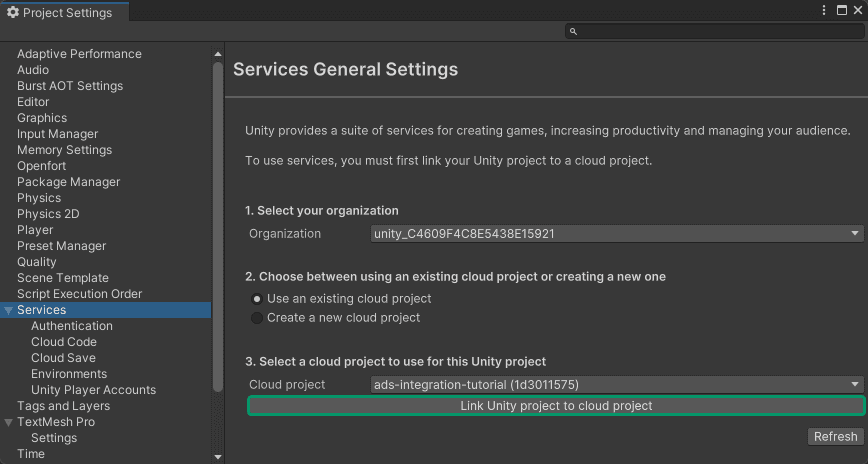Open Authentication under Services
Viewport: 868px width, 464px height.
pos(71,326)
